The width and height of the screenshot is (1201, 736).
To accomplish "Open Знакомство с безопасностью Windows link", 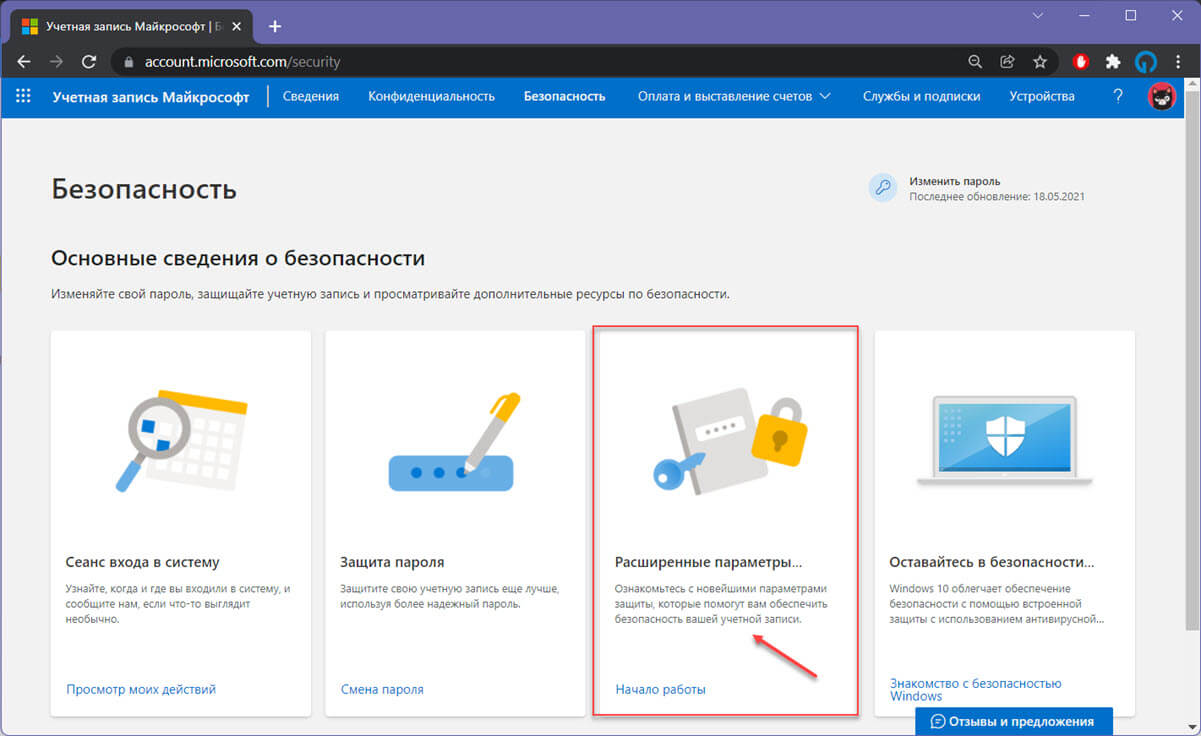I will [x=975, y=689].
